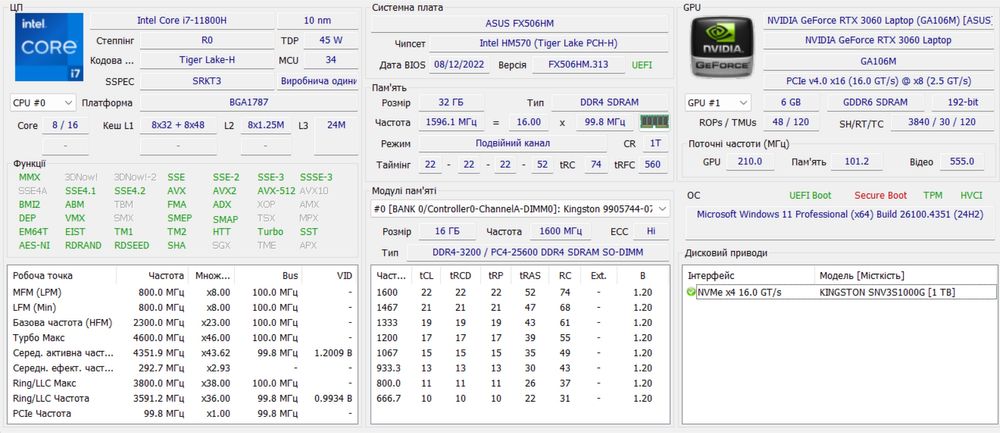Click the 1596.1 МГц memory frequency field
The image size is (1000, 433).
click(451, 122)
